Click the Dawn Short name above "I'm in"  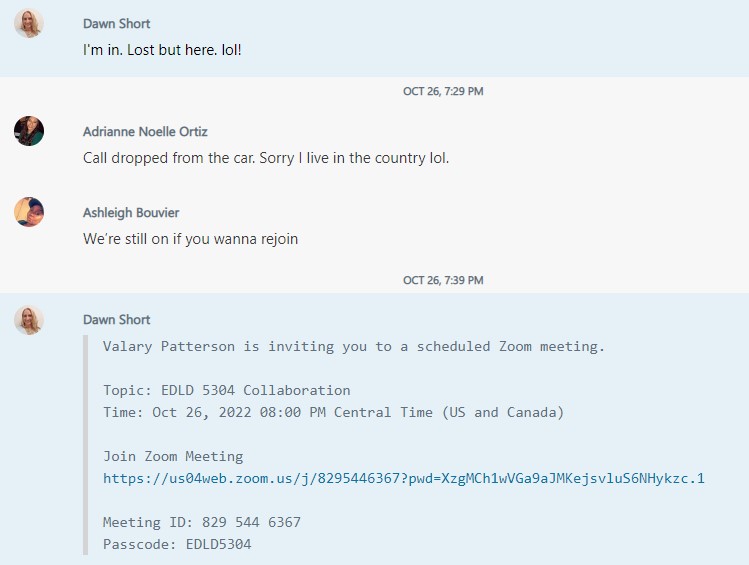116,23
